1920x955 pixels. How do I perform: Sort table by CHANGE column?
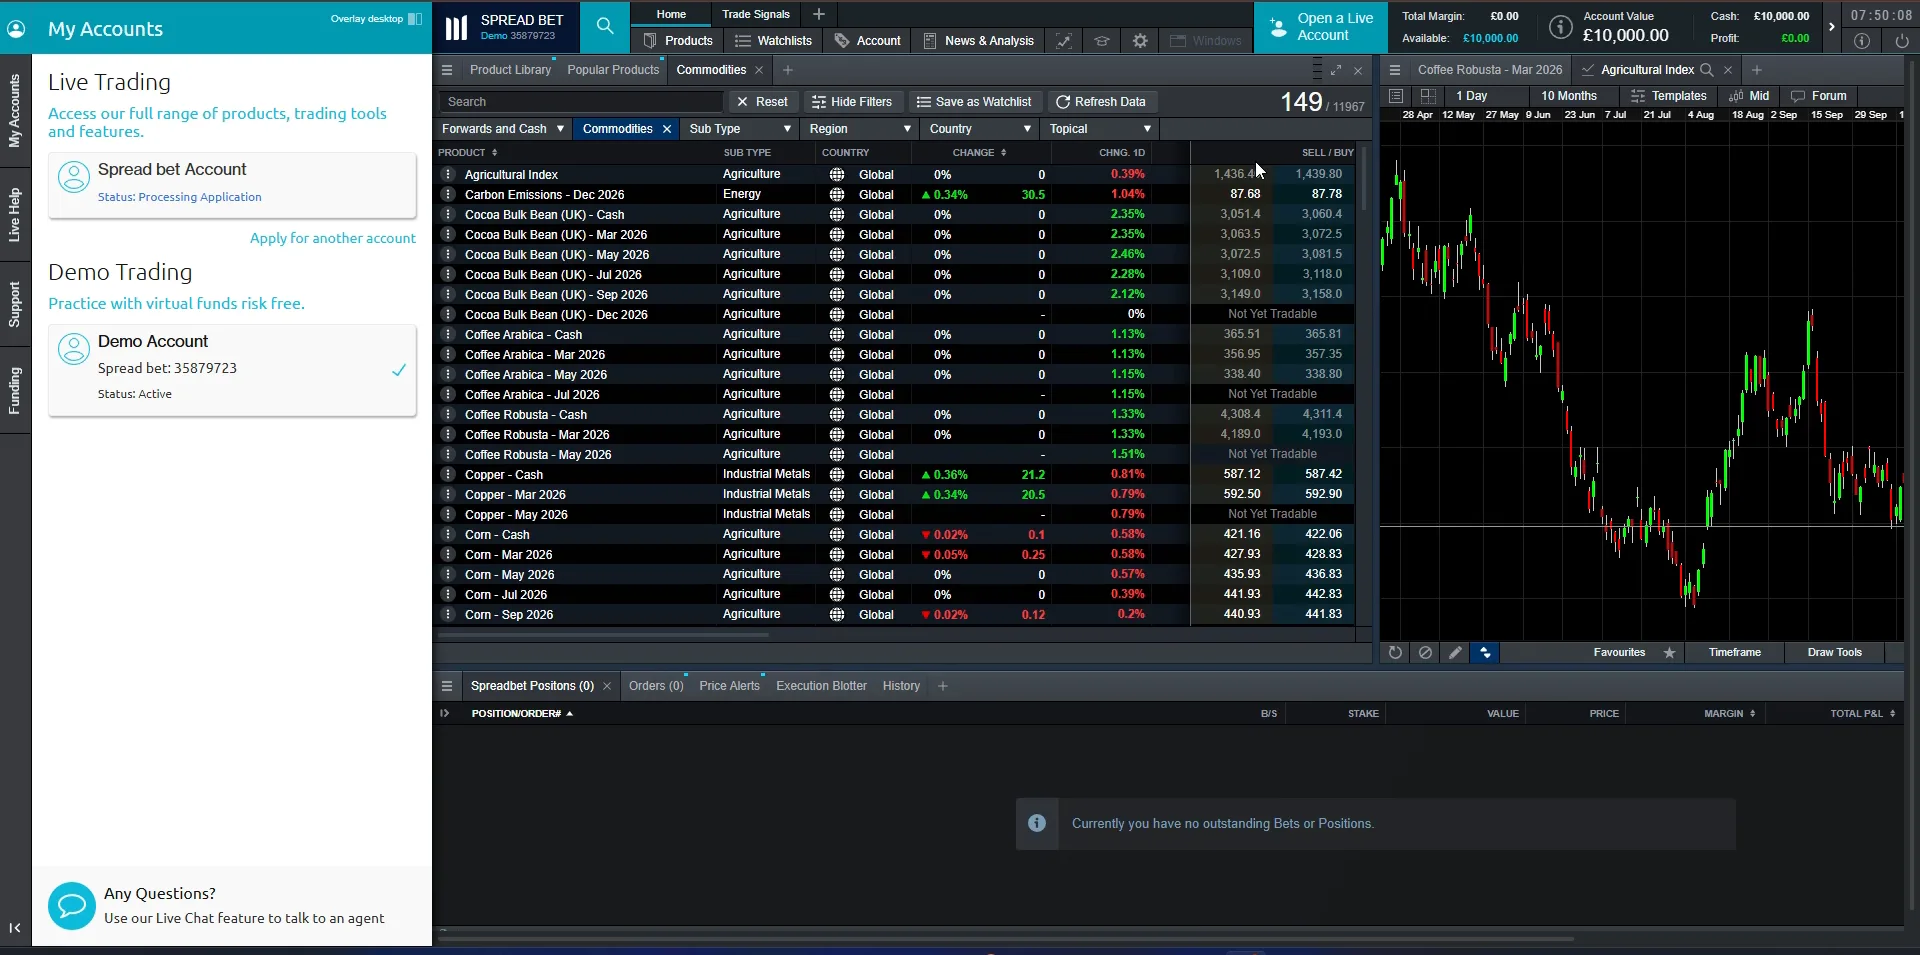coord(979,153)
